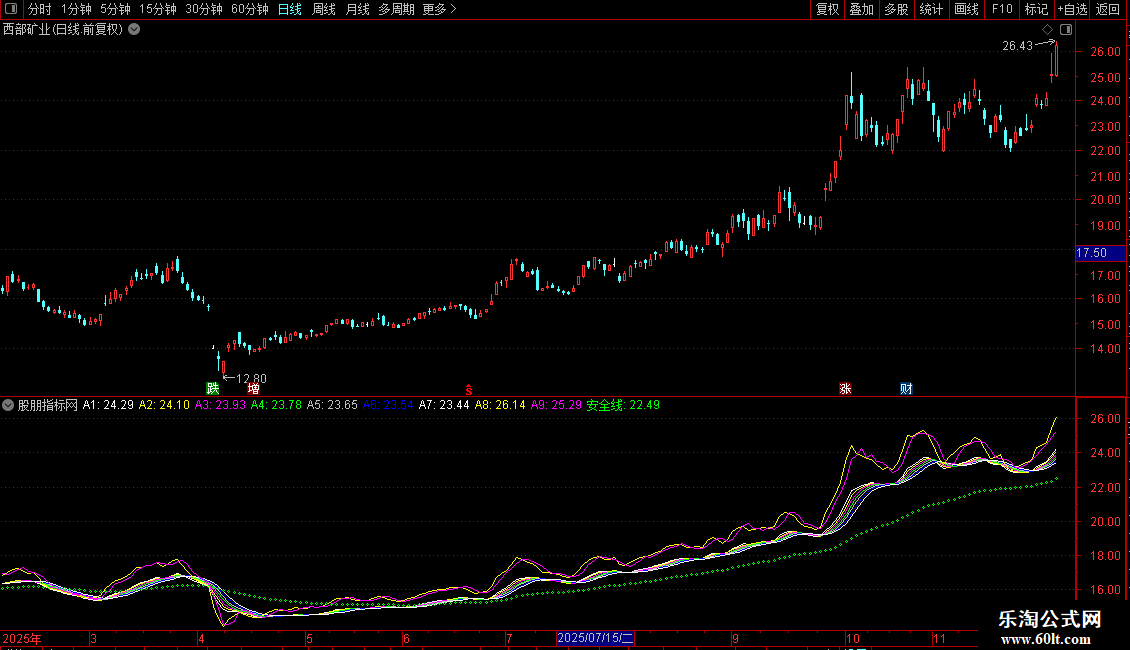Screen dimensions: 1130x650
Task: Click the 股朋指标网 indicator name
Action: [48, 405]
